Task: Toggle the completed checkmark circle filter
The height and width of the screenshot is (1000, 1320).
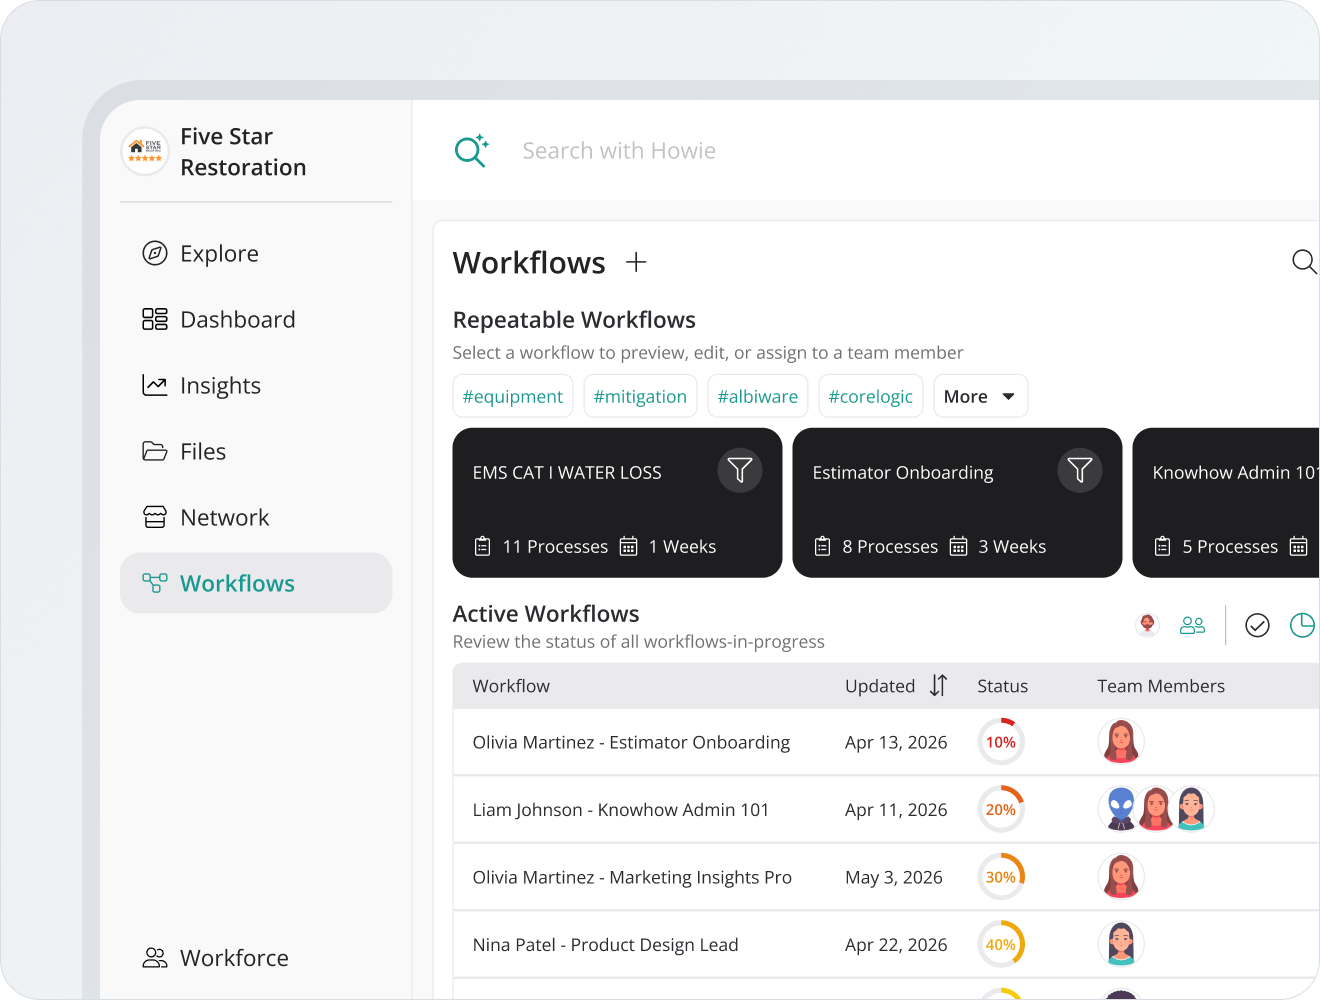Action: point(1257,625)
